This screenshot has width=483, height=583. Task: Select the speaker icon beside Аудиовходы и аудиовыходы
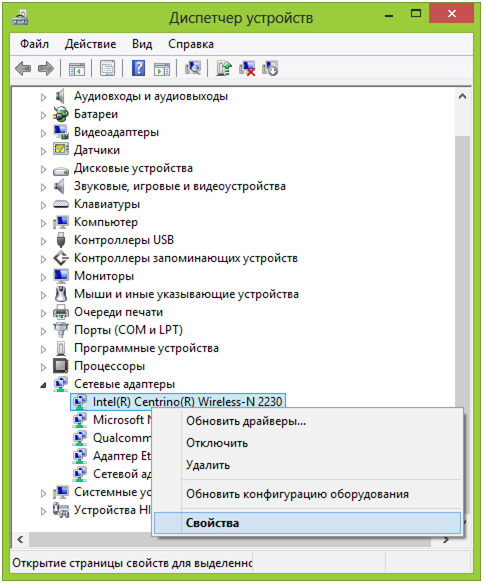60,96
